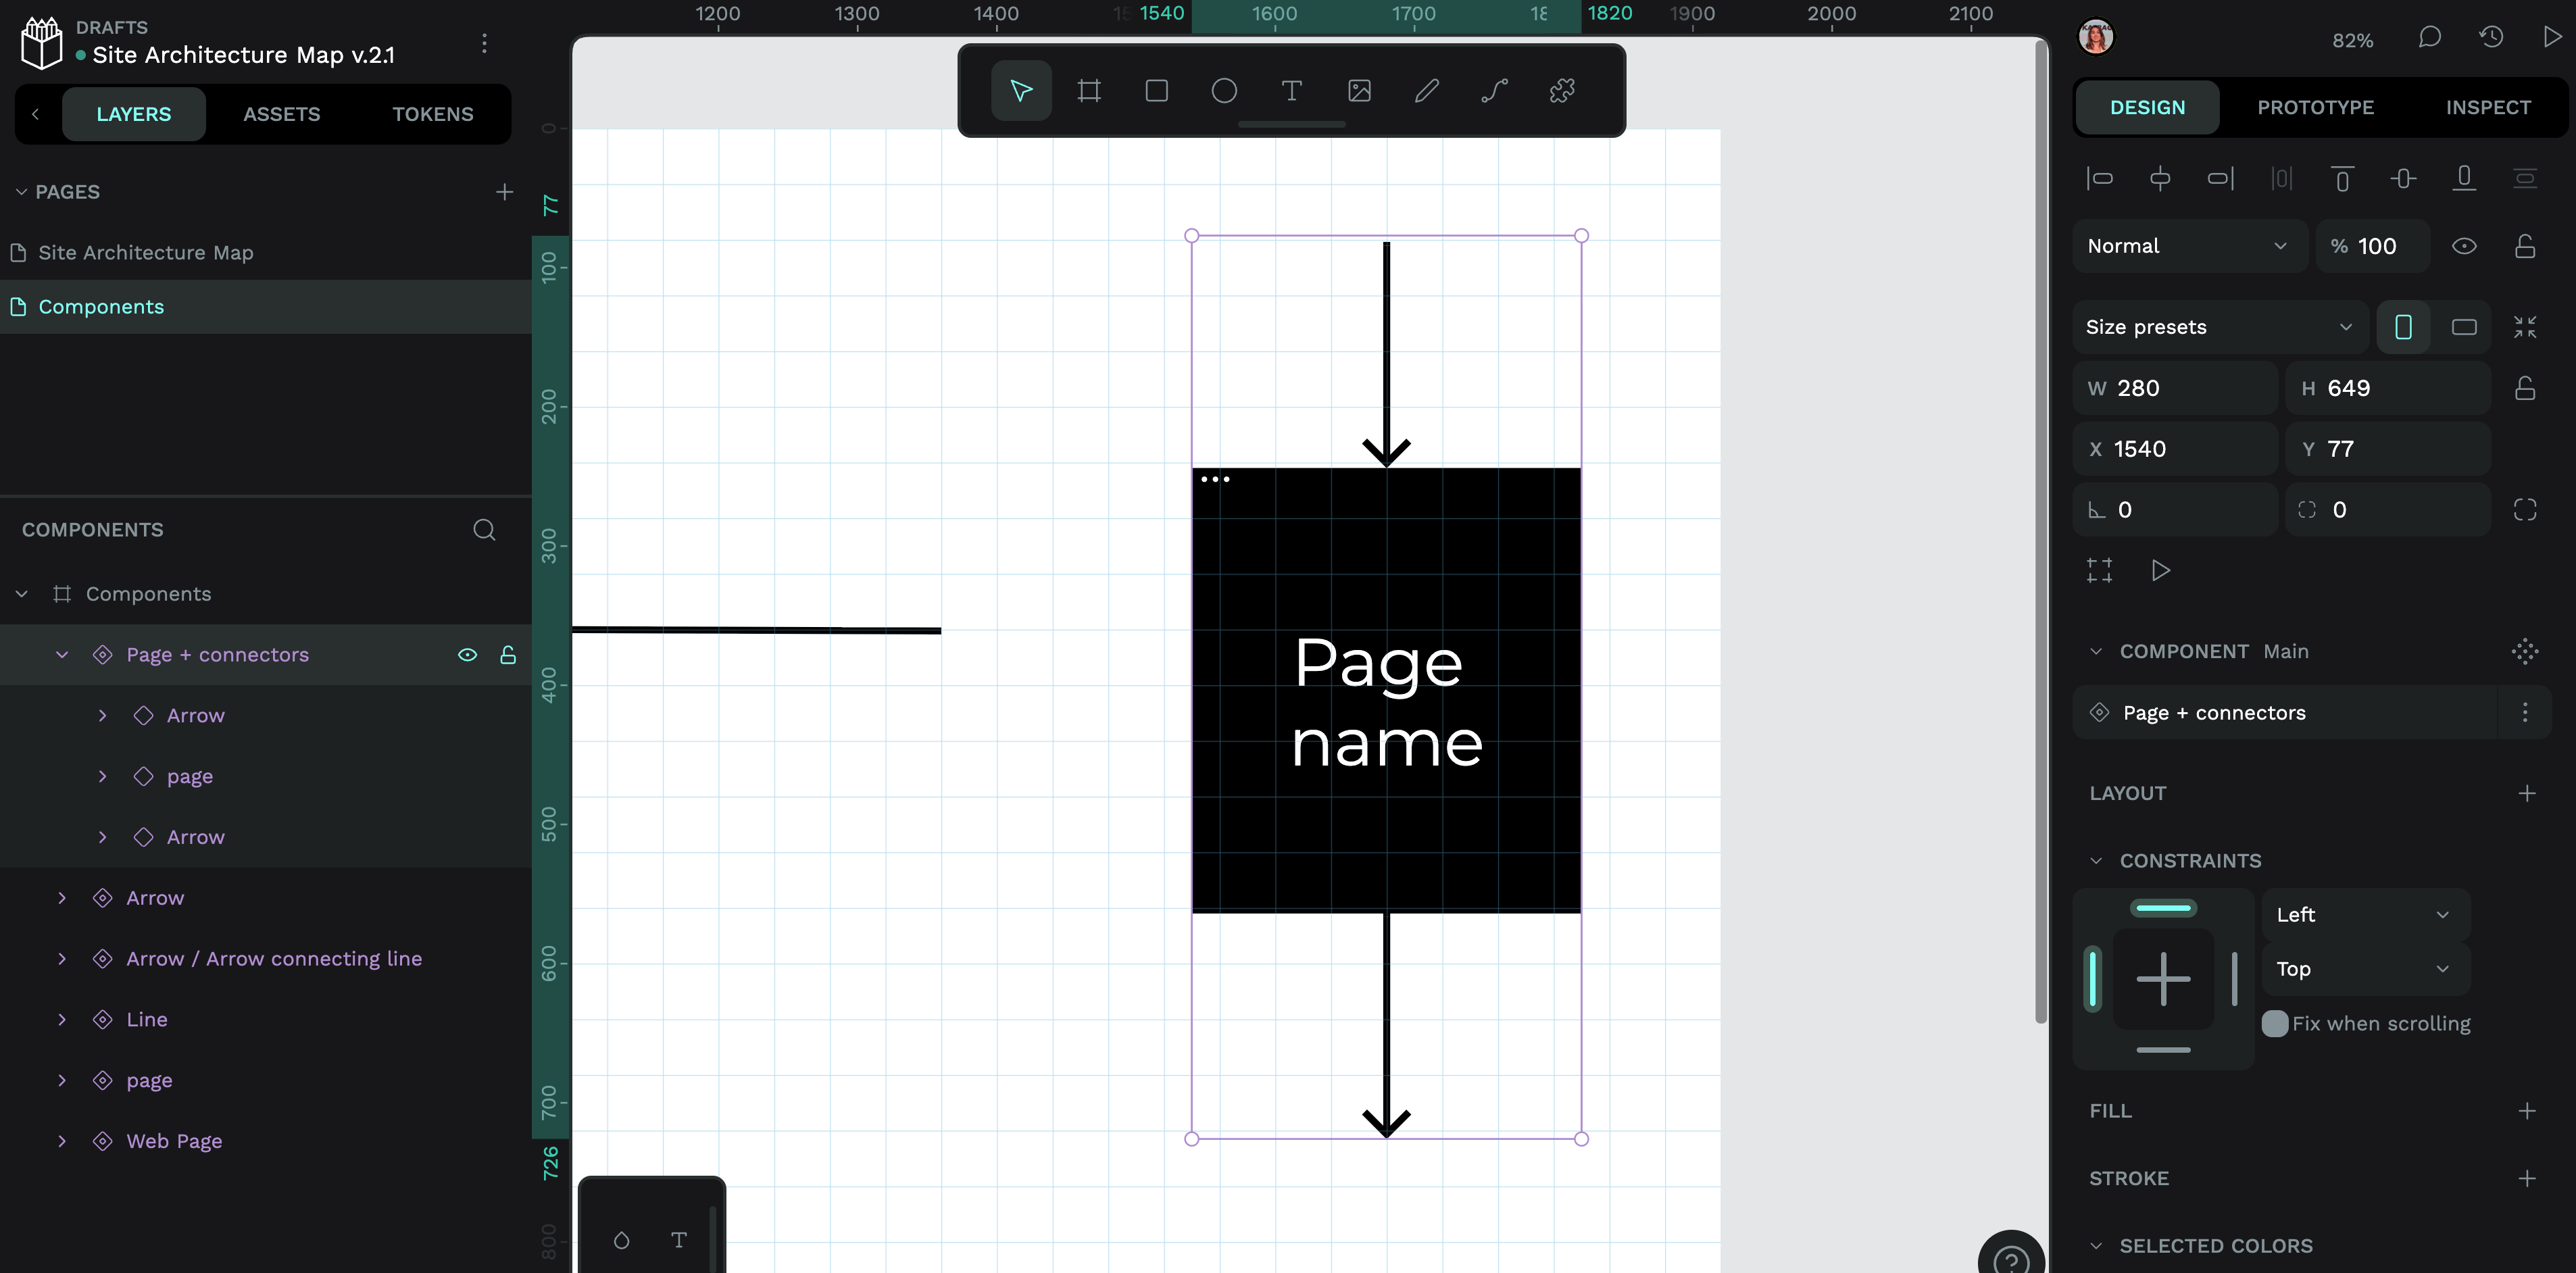2576x1273 pixels.
Task: Add a fill with plus button
Action: click(2526, 1111)
